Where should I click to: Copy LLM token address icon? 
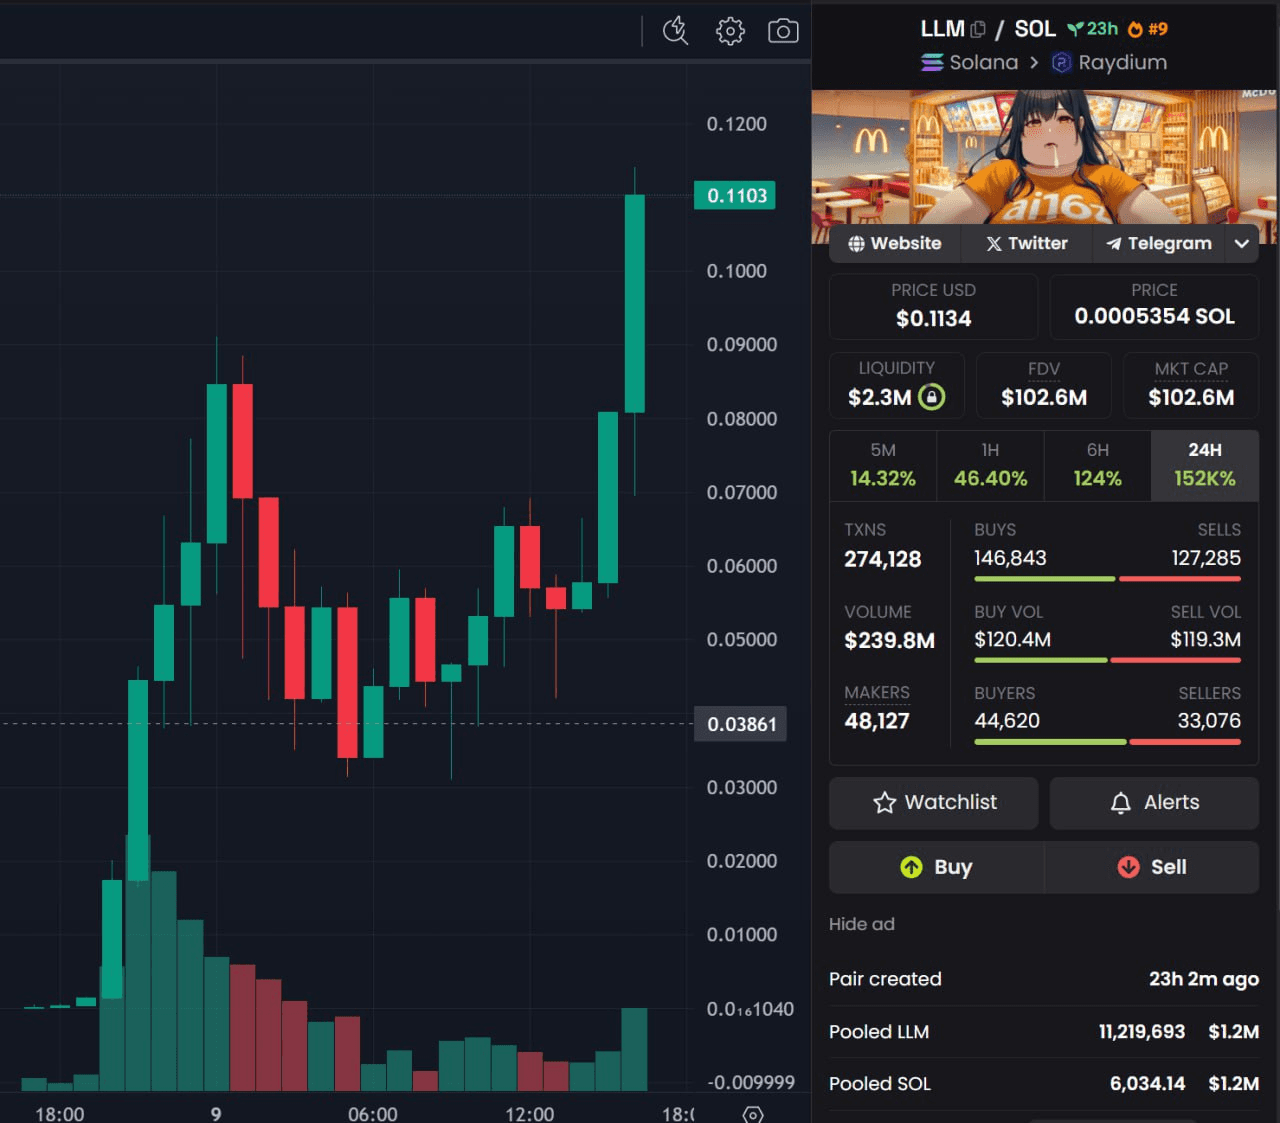click(x=978, y=29)
